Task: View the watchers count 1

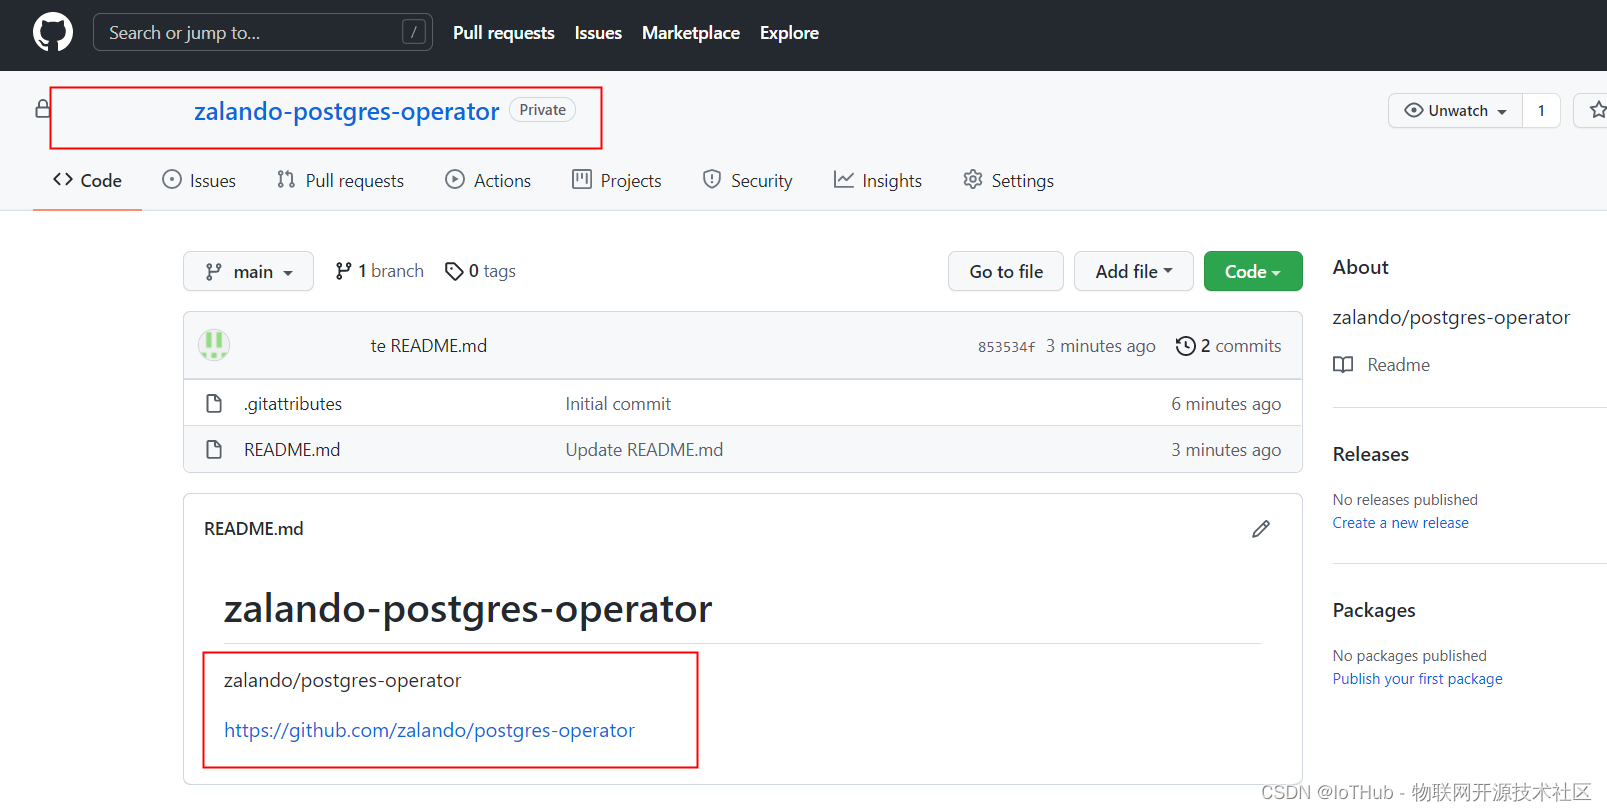Action: [x=1541, y=111]
